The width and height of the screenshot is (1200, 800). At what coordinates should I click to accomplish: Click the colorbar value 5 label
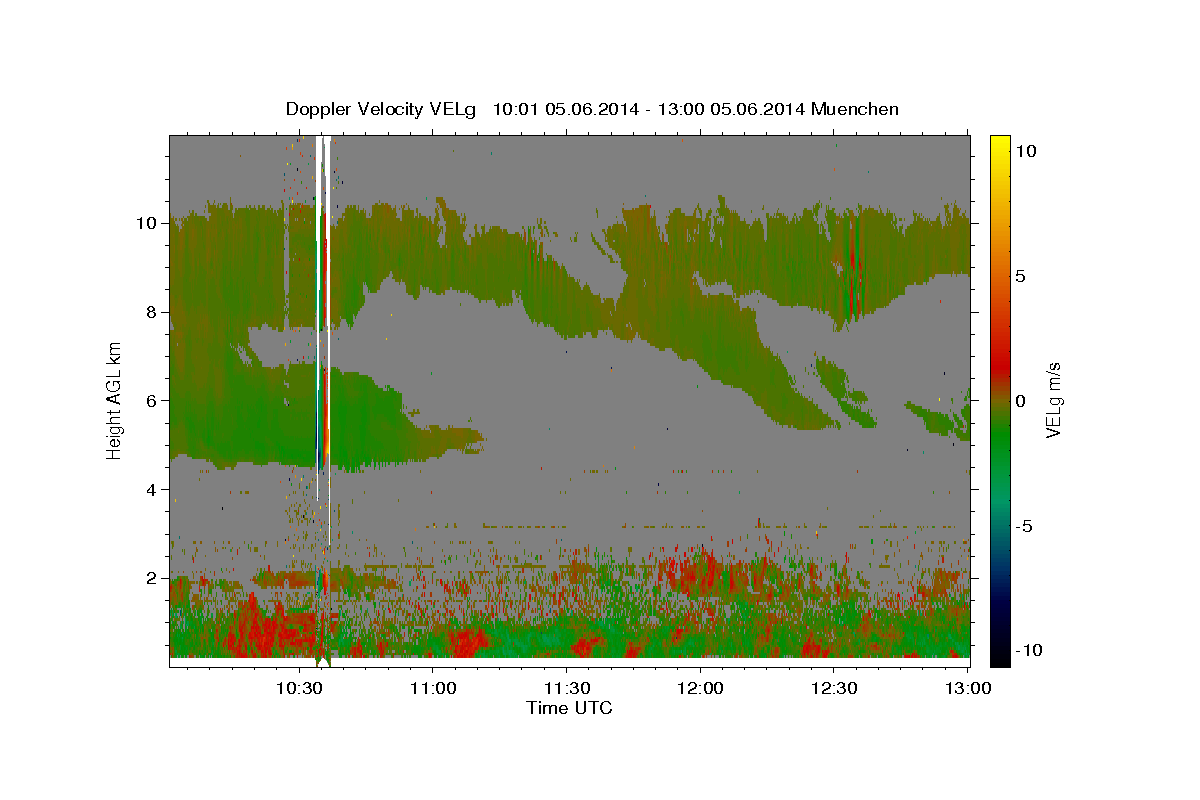pos(1020,276)
